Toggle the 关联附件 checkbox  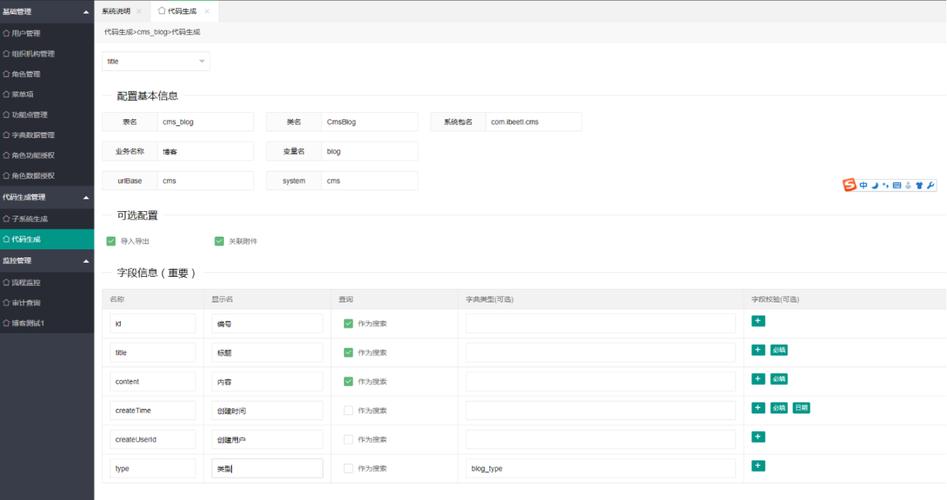(219, 241)
